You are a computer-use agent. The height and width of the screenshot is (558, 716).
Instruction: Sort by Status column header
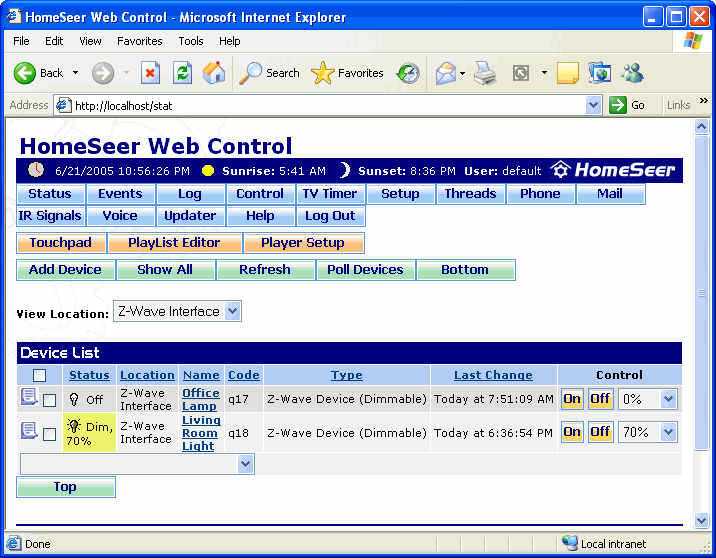point(90,375)
